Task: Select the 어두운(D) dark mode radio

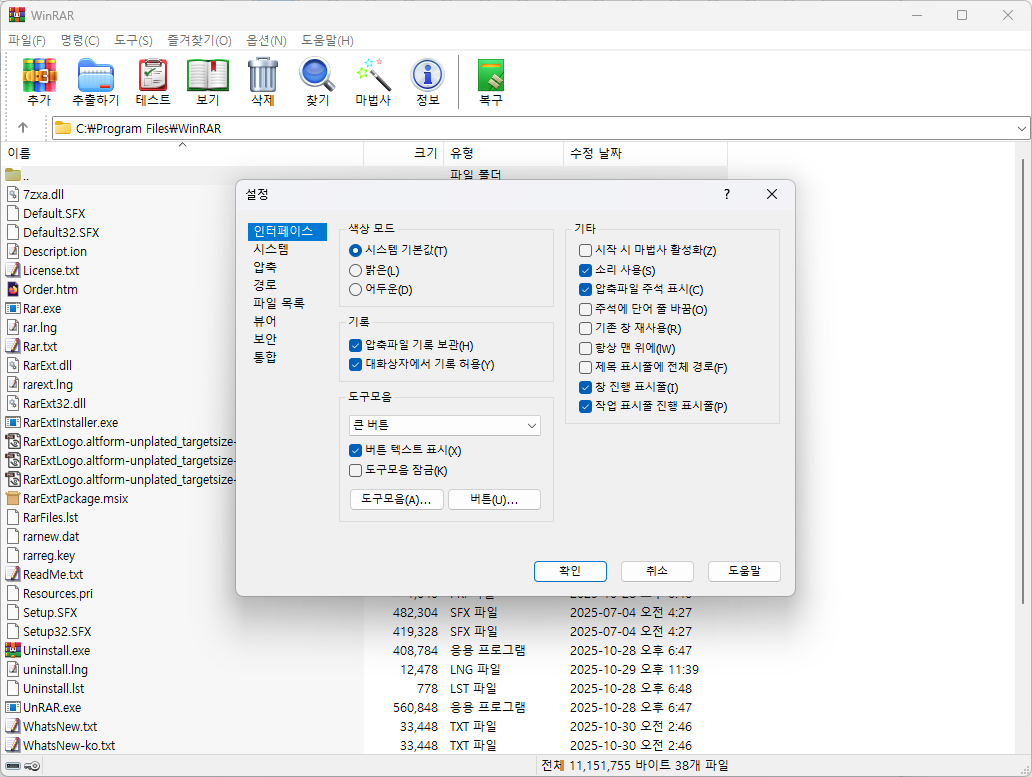Action: point(355,289)
